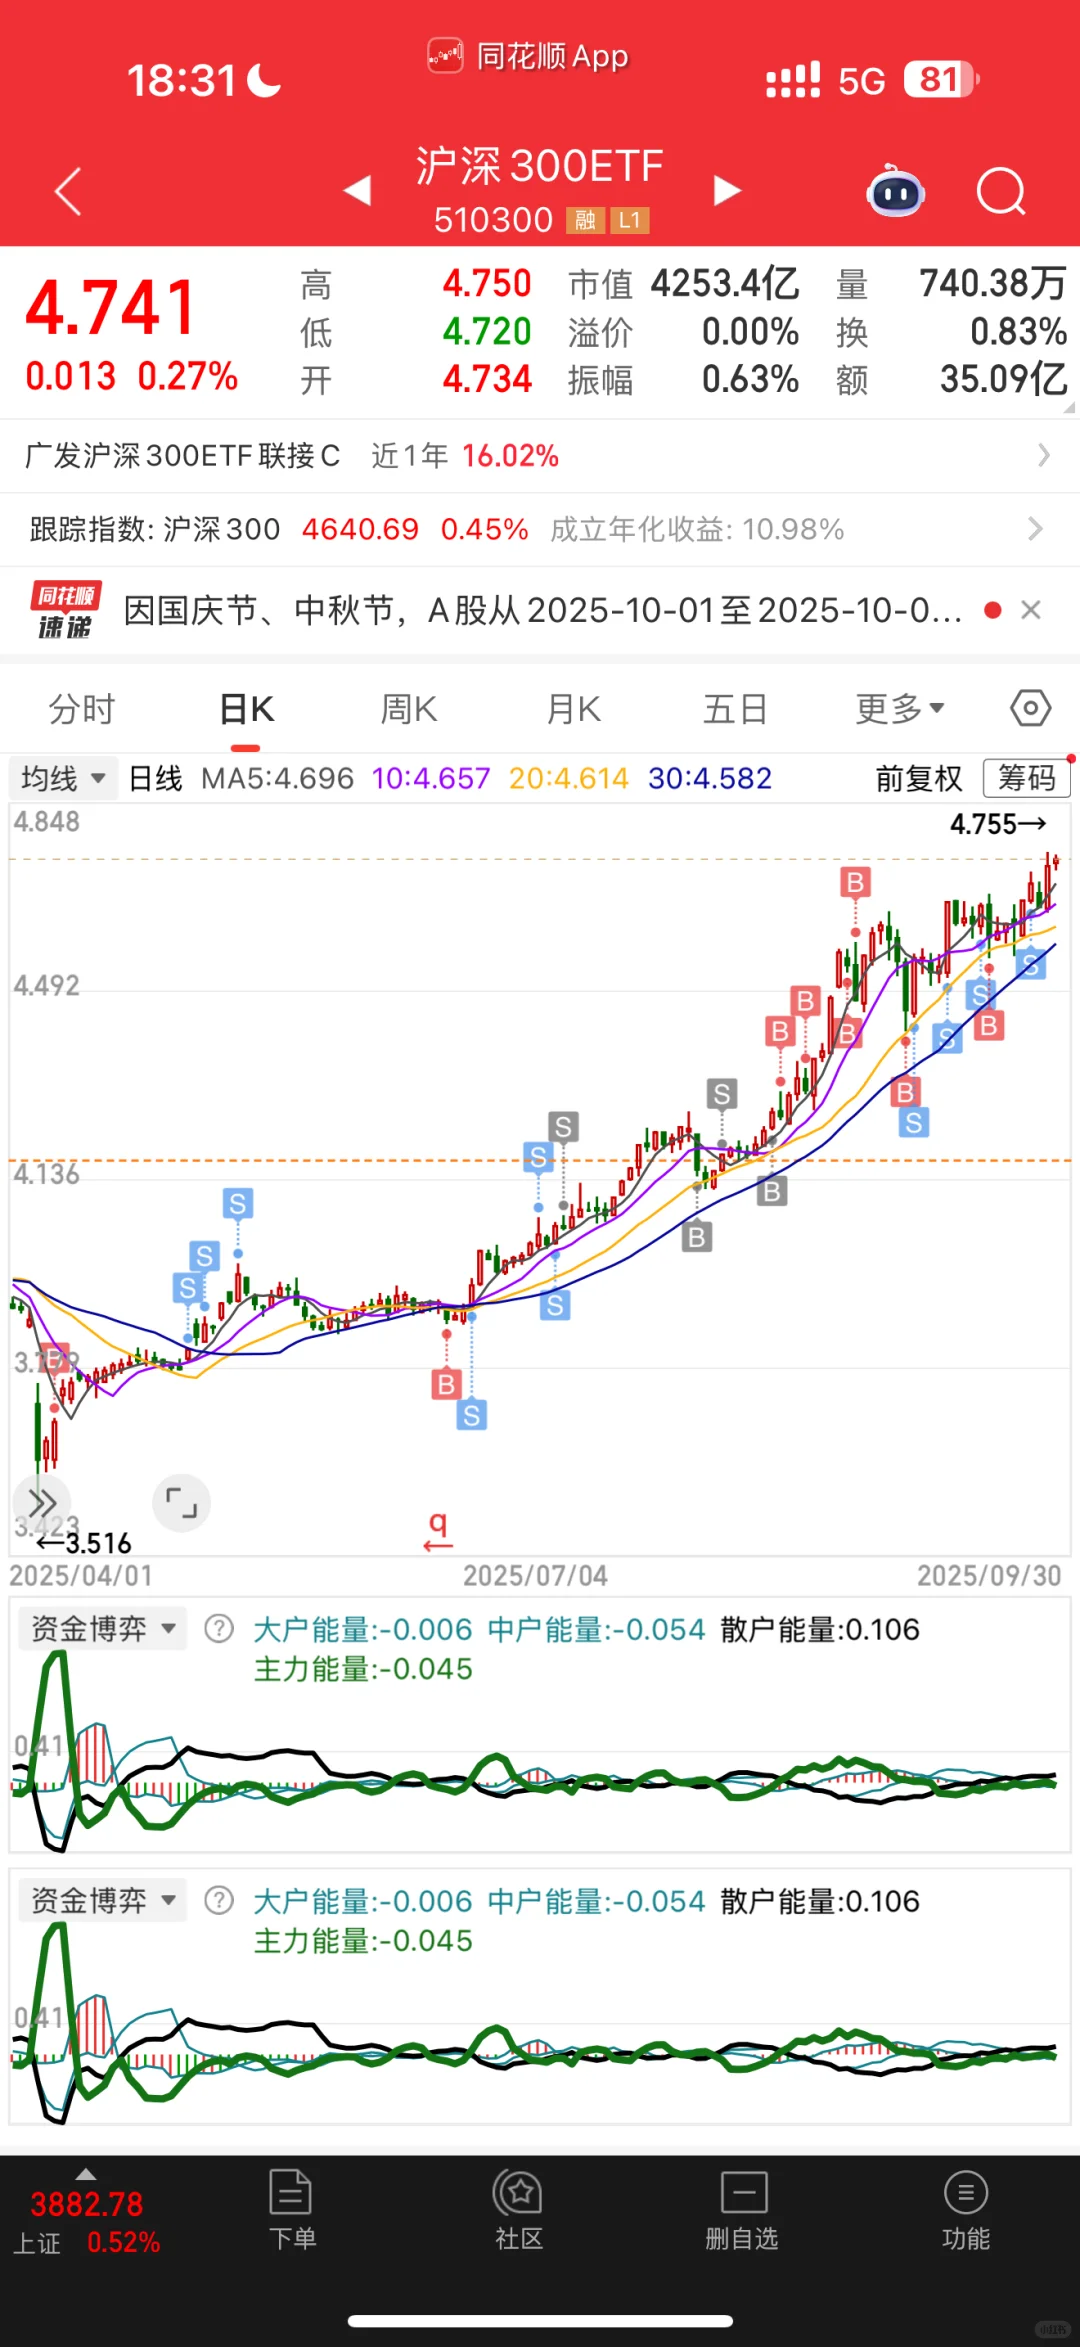
Task: Tap the back arrow in the header
Action: pos(68,191)
